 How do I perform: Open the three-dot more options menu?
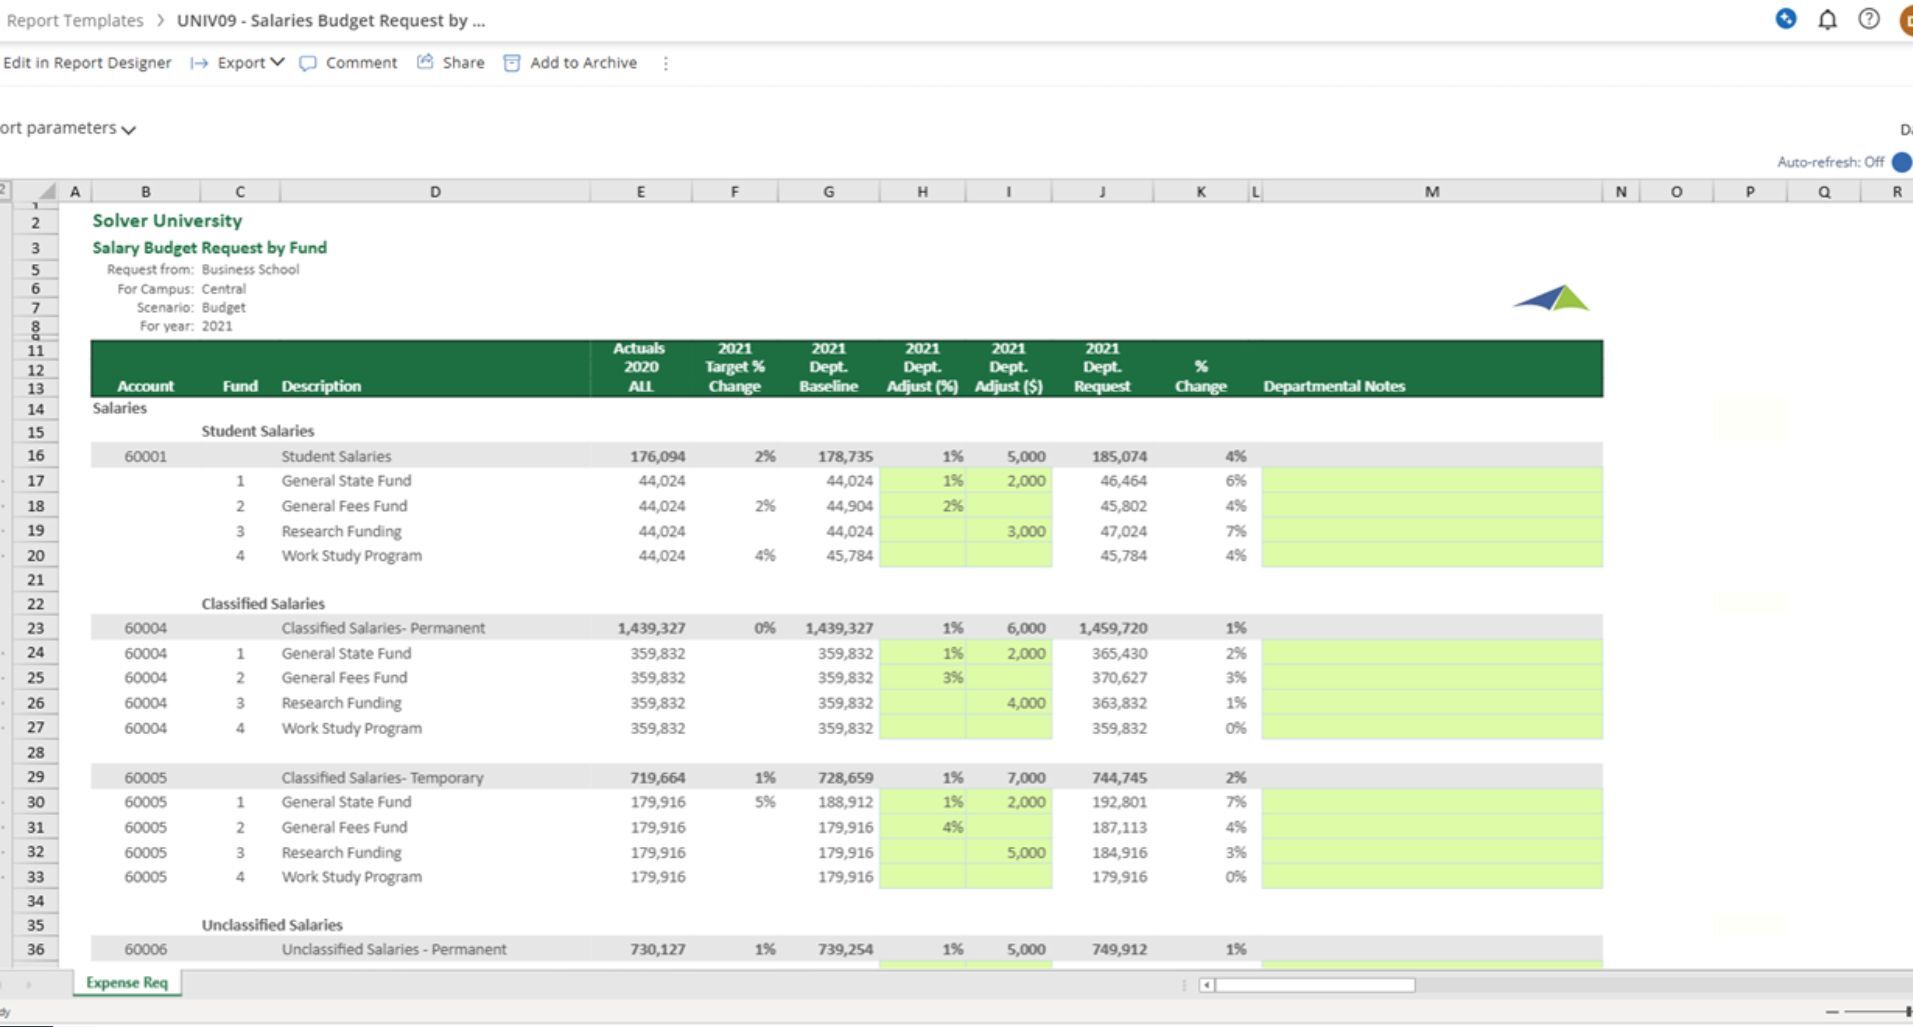tap(665, 63)
